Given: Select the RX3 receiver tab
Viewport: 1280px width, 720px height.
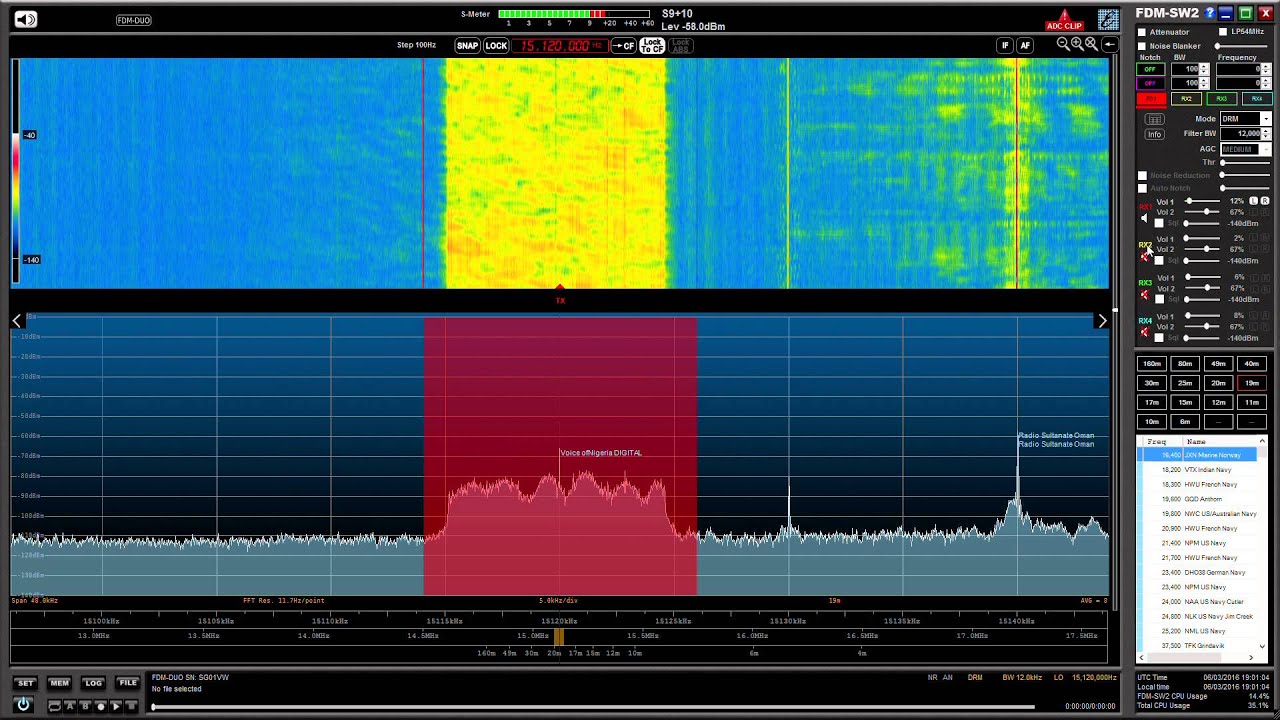Looking at the screenshot, I should 1222,99.
